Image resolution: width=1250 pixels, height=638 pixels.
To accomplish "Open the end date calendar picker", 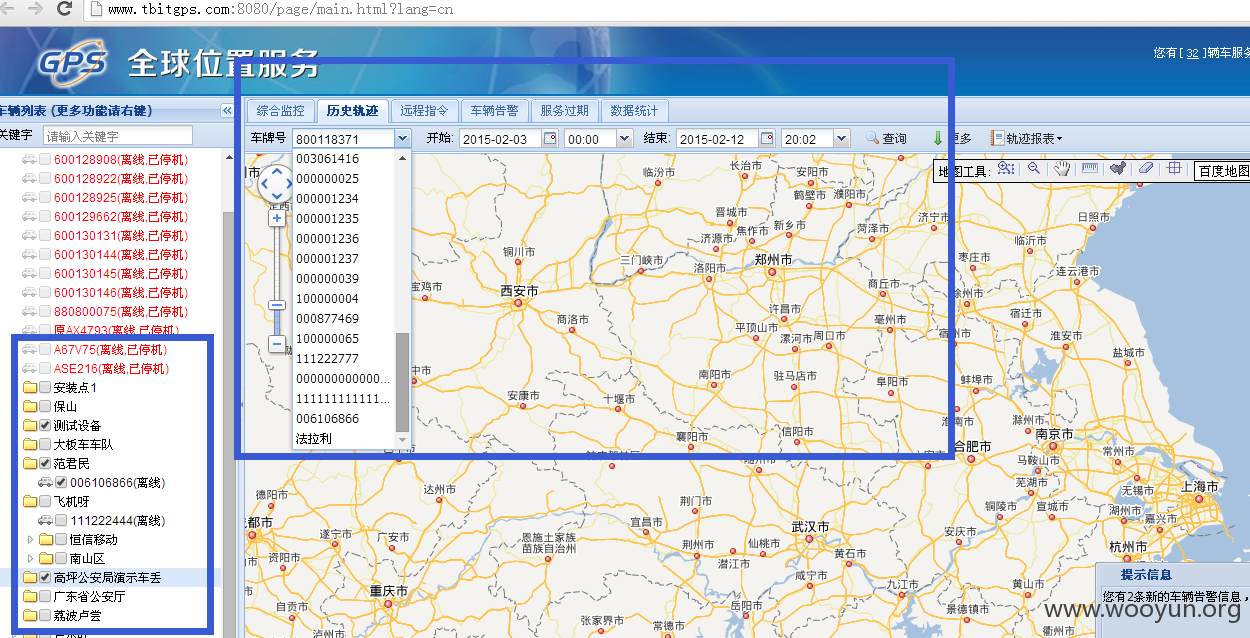I will coord(767,138).
